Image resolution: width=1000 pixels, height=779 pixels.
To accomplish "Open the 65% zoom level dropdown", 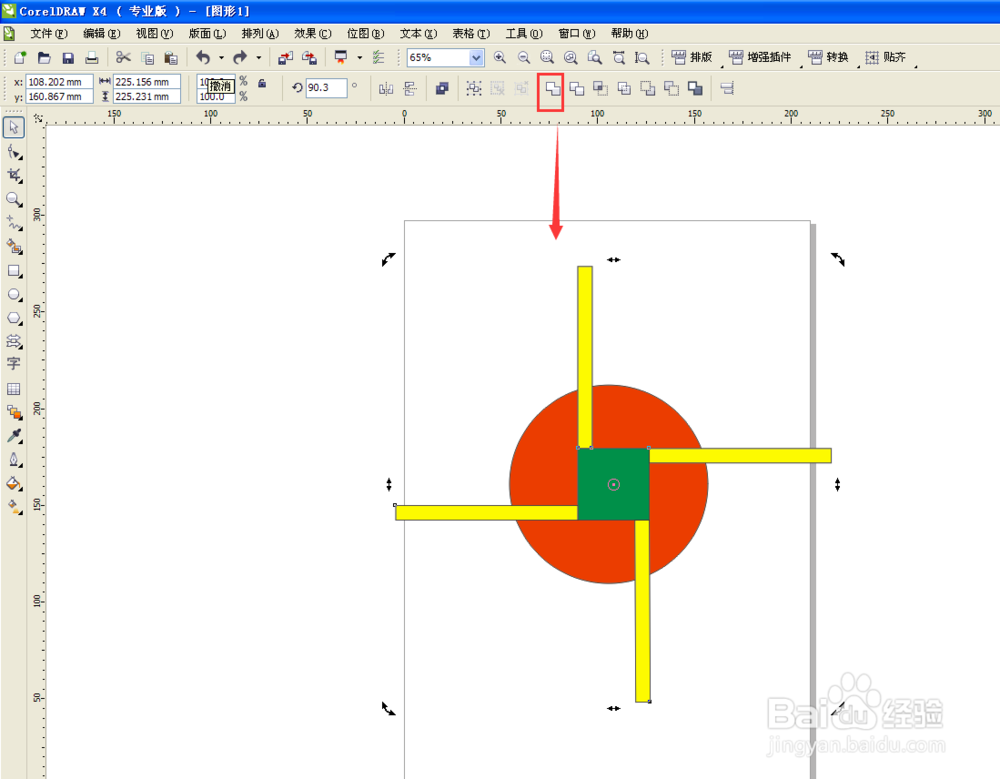I will coord(476,58).
